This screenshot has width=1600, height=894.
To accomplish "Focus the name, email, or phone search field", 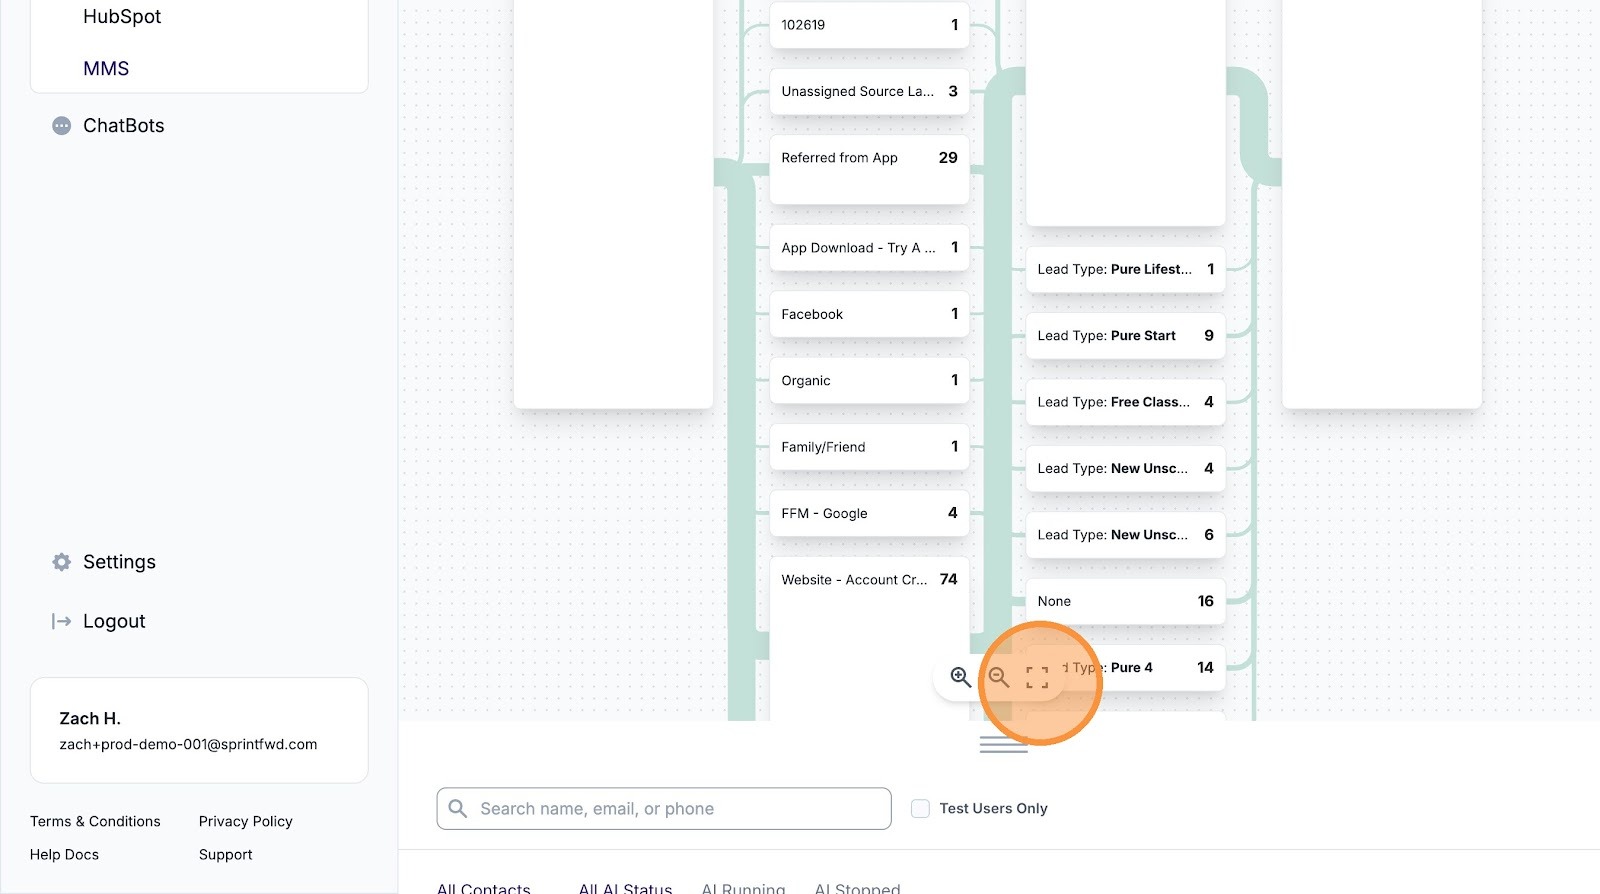I will [x=664, y=808].
